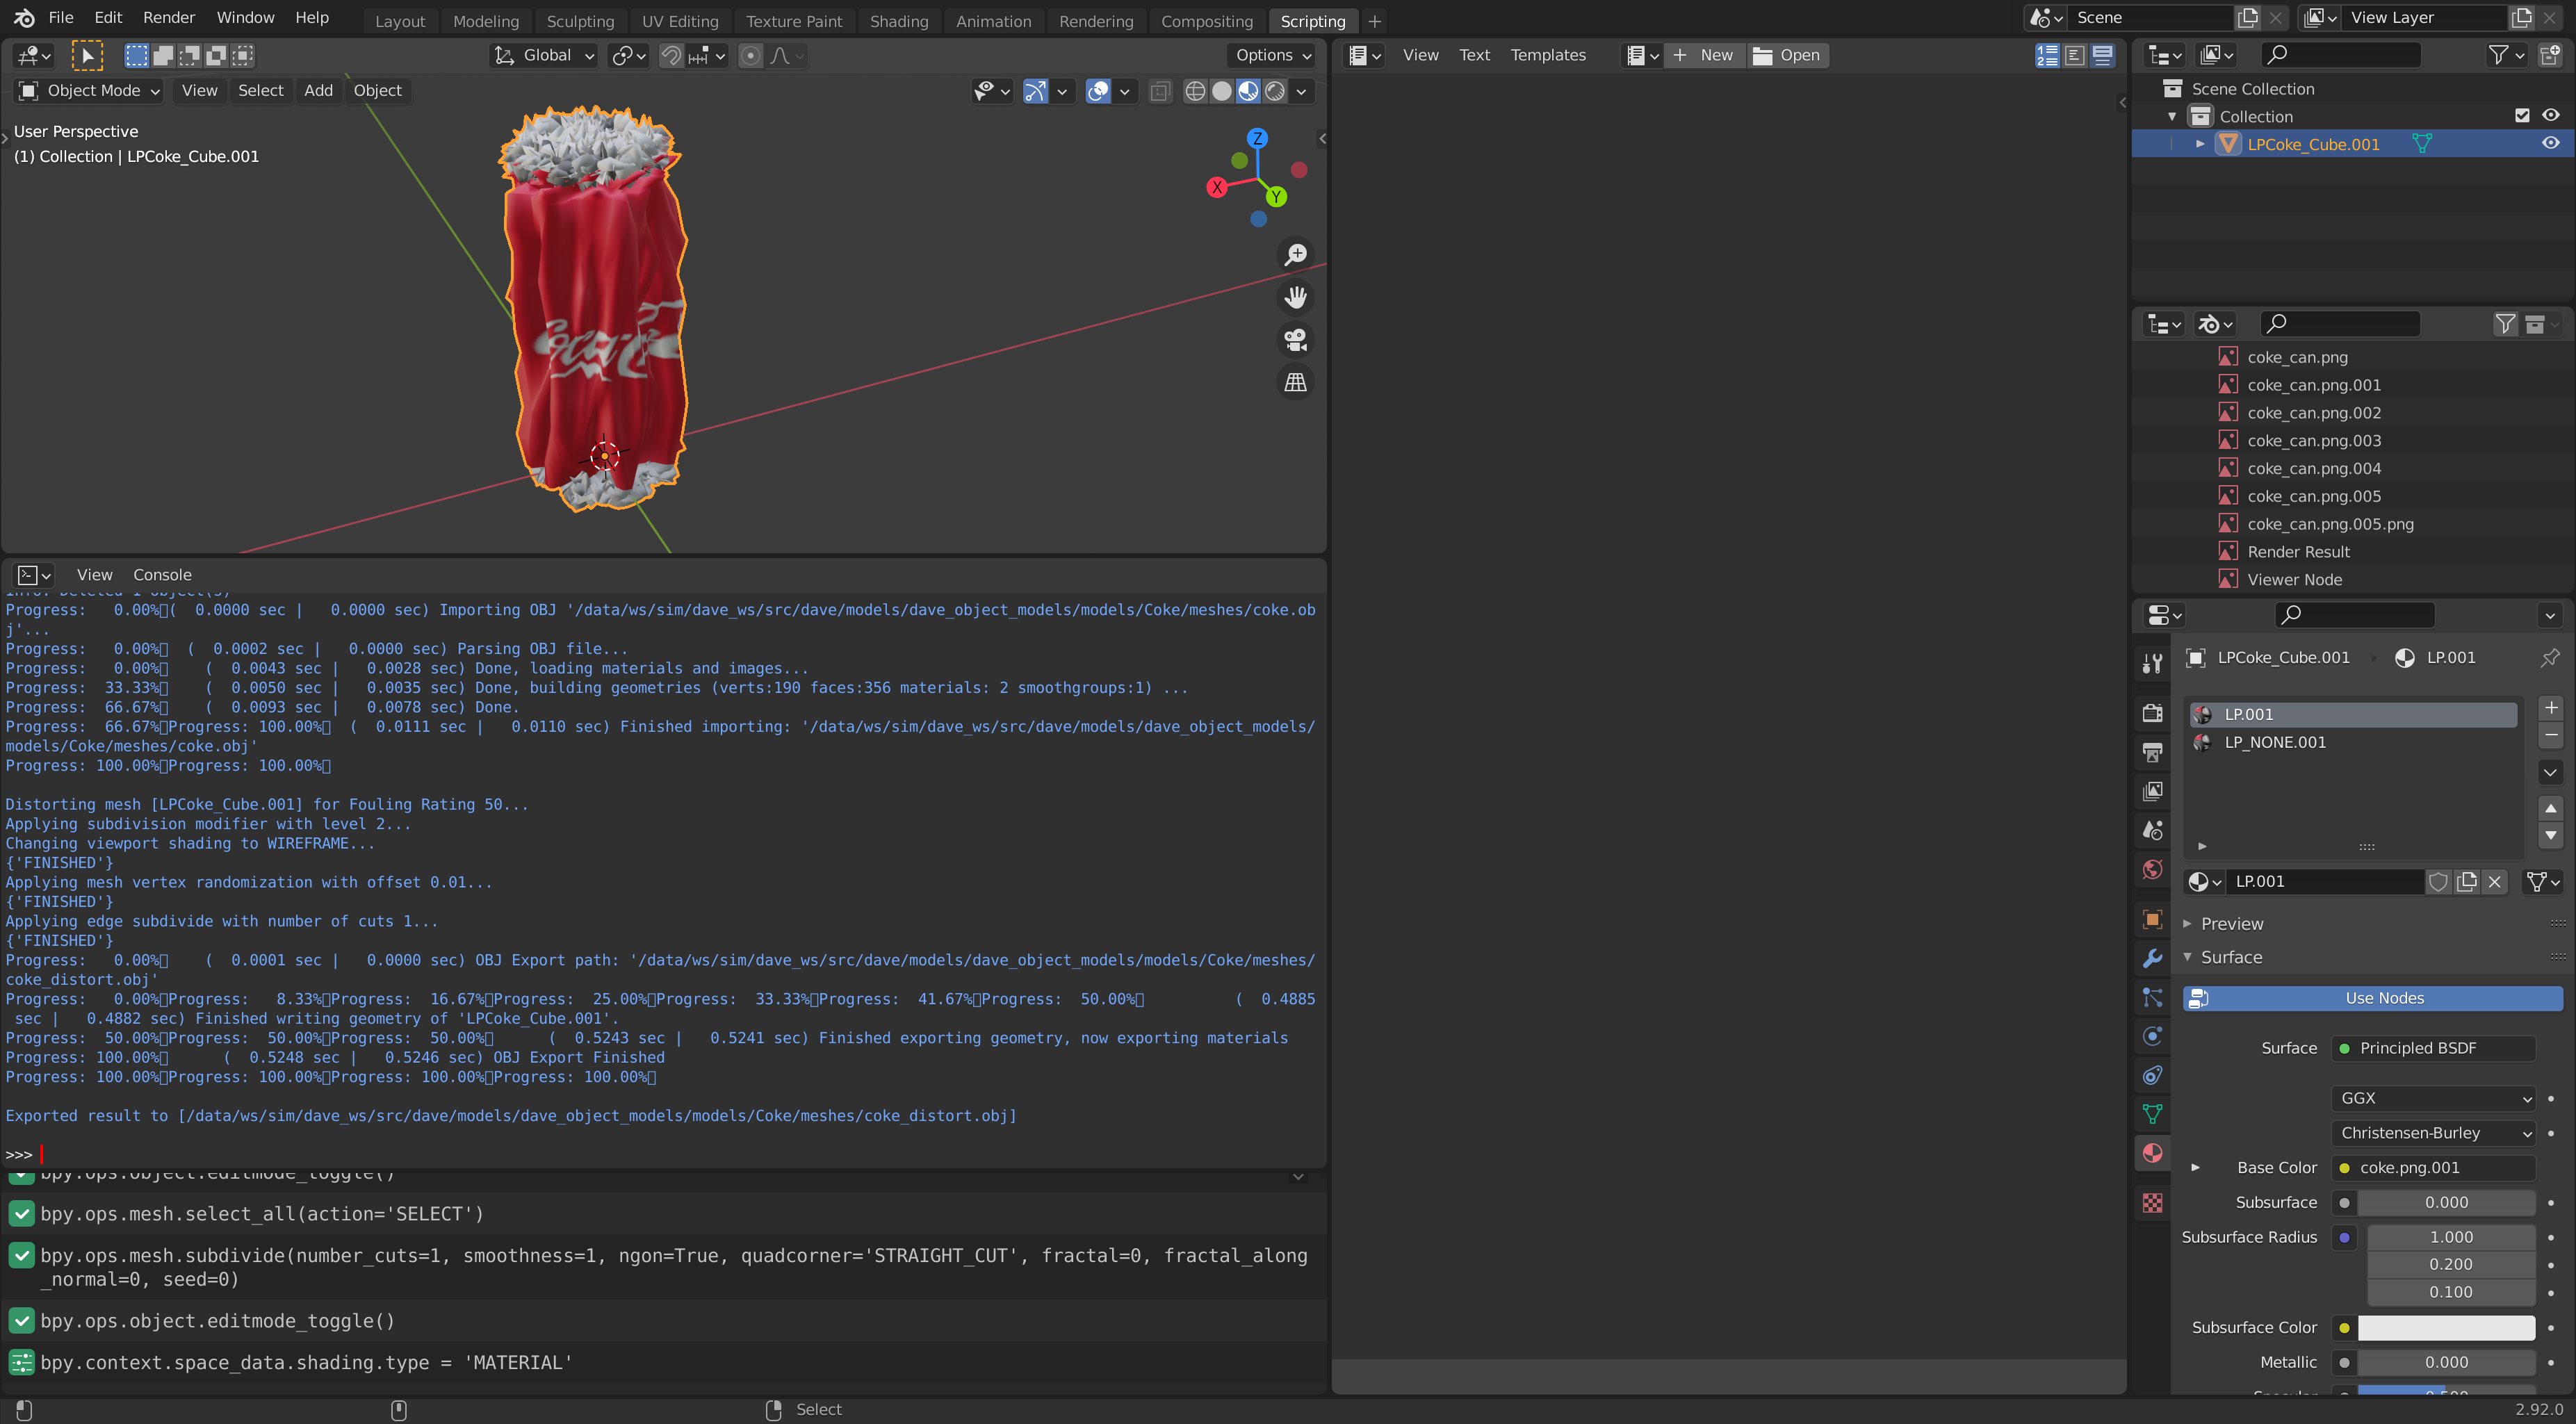This screenshot has height=1424, width=2576.
Task: Adjust Metallic value slider
Action: [x=2446, y=1363]
